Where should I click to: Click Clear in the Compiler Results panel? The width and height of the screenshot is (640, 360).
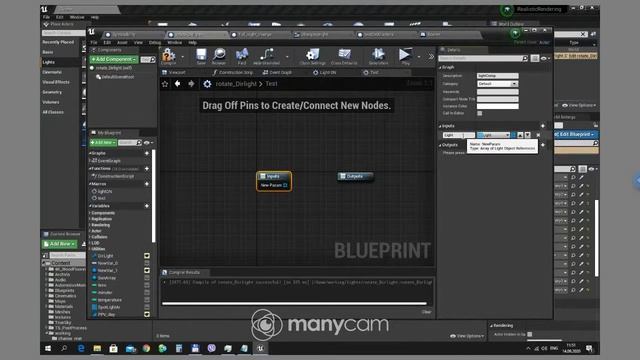pos(426,312)
